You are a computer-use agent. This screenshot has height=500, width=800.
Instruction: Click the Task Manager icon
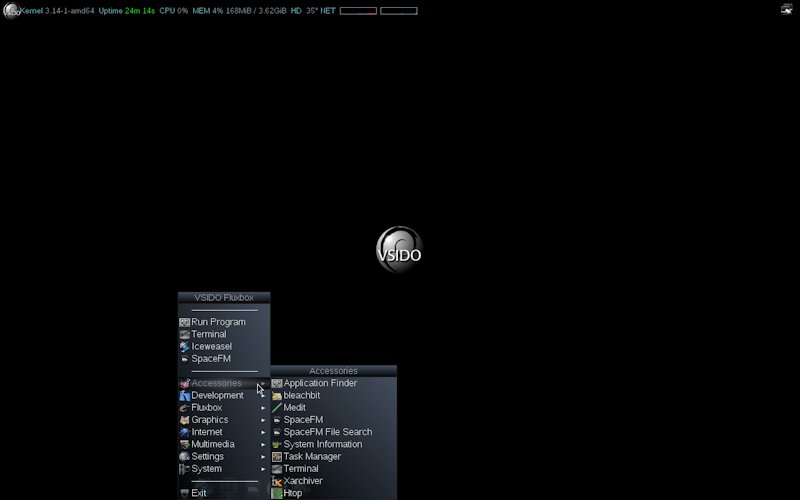point(277,457)
